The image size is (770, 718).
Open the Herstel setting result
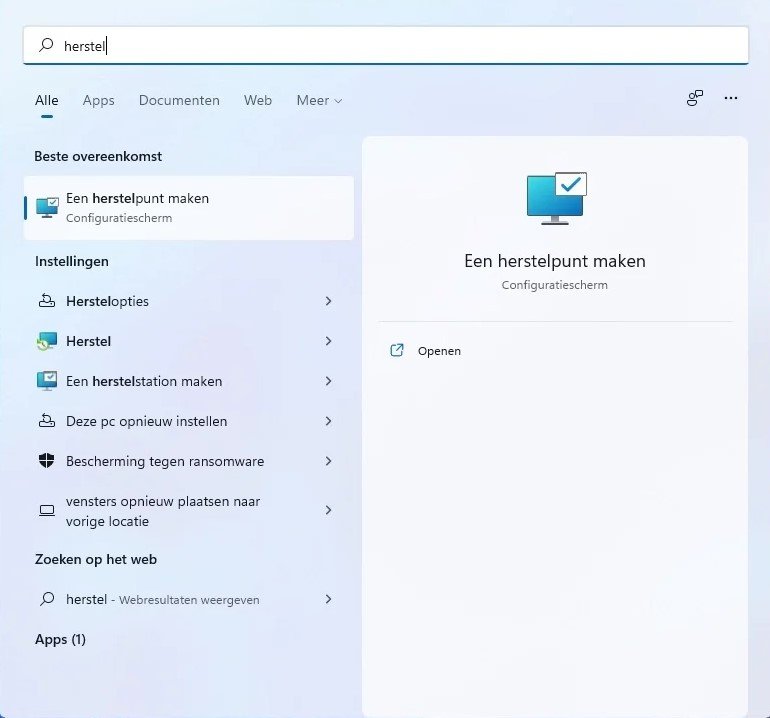pos(189,341)
